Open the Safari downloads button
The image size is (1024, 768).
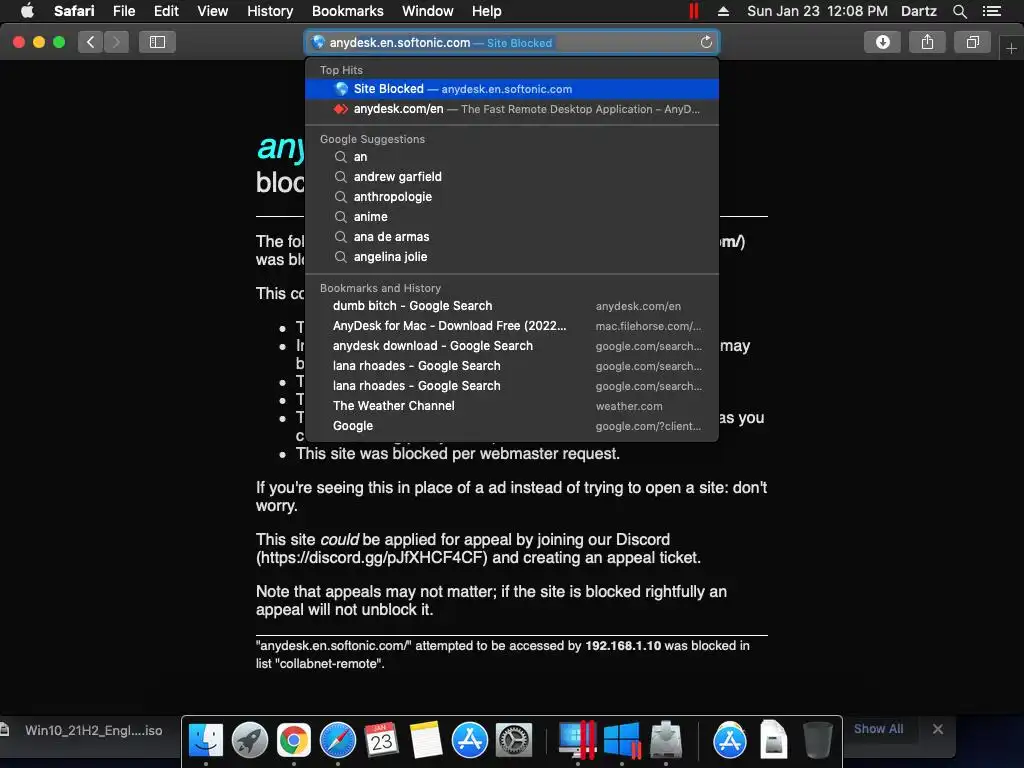pos(882,42)
